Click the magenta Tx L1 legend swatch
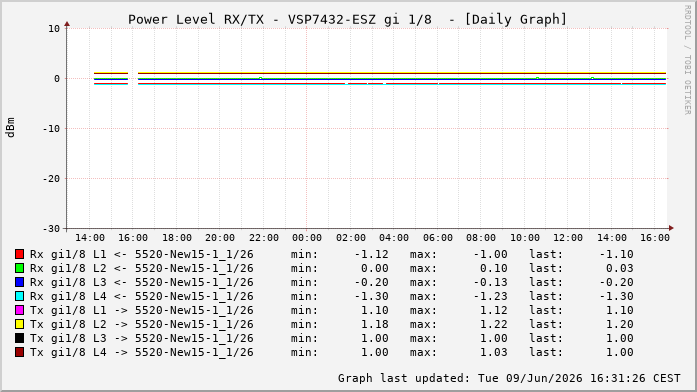The height and width of the screenshot is (392, 697). [19, 310]
